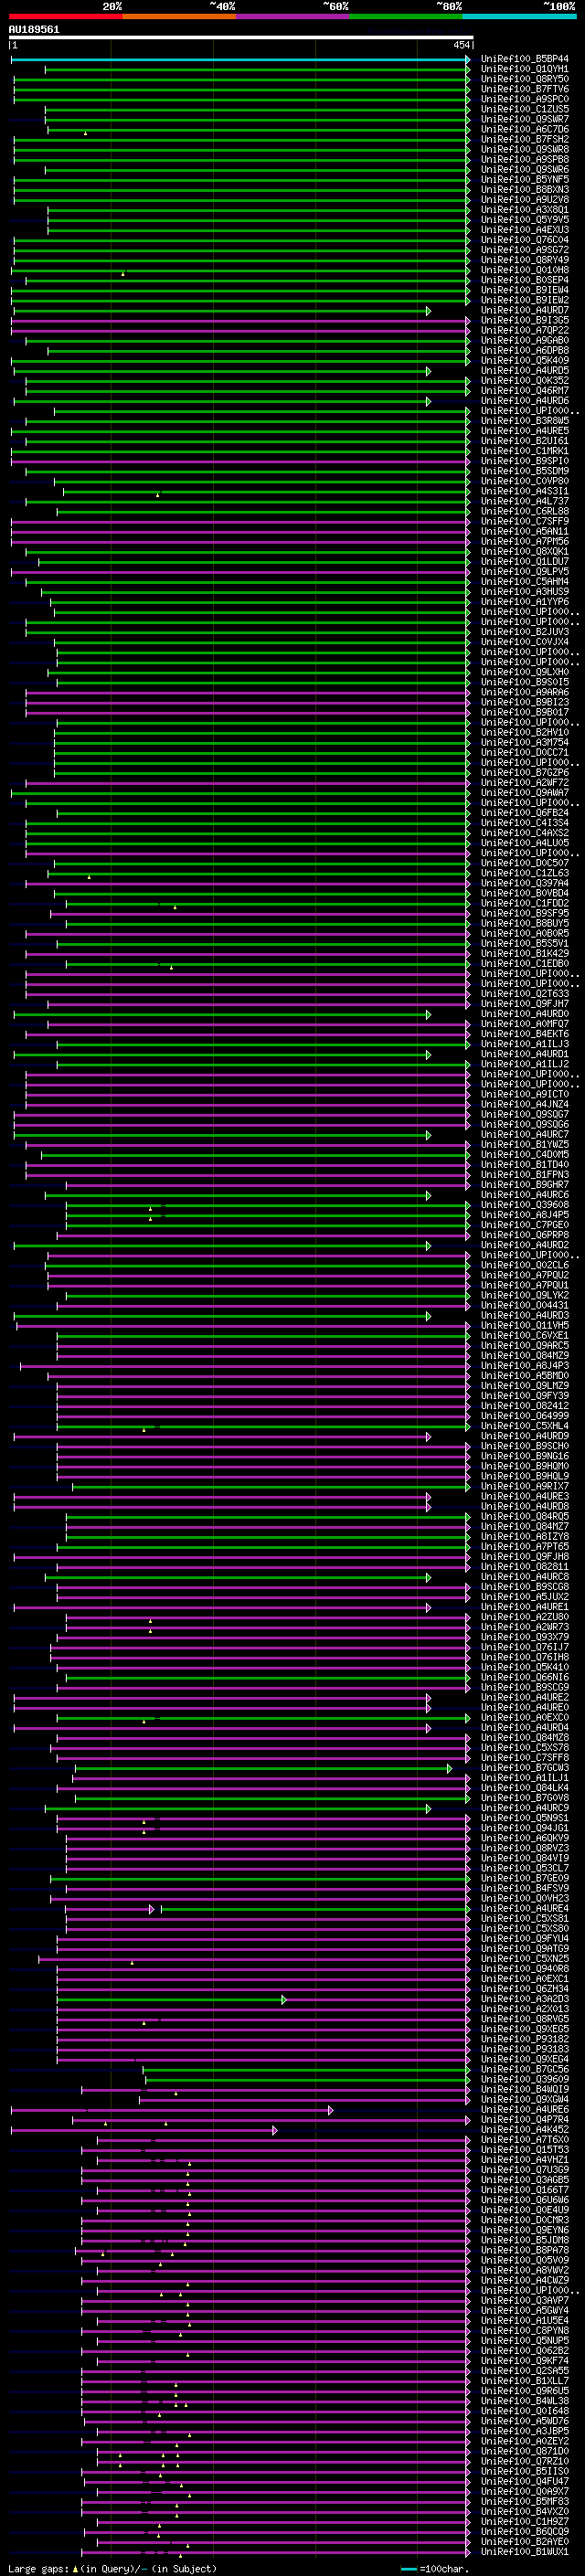The image size is (585, 2576).
Task: Click the white query sequence bar
Action: coord(241,37)
